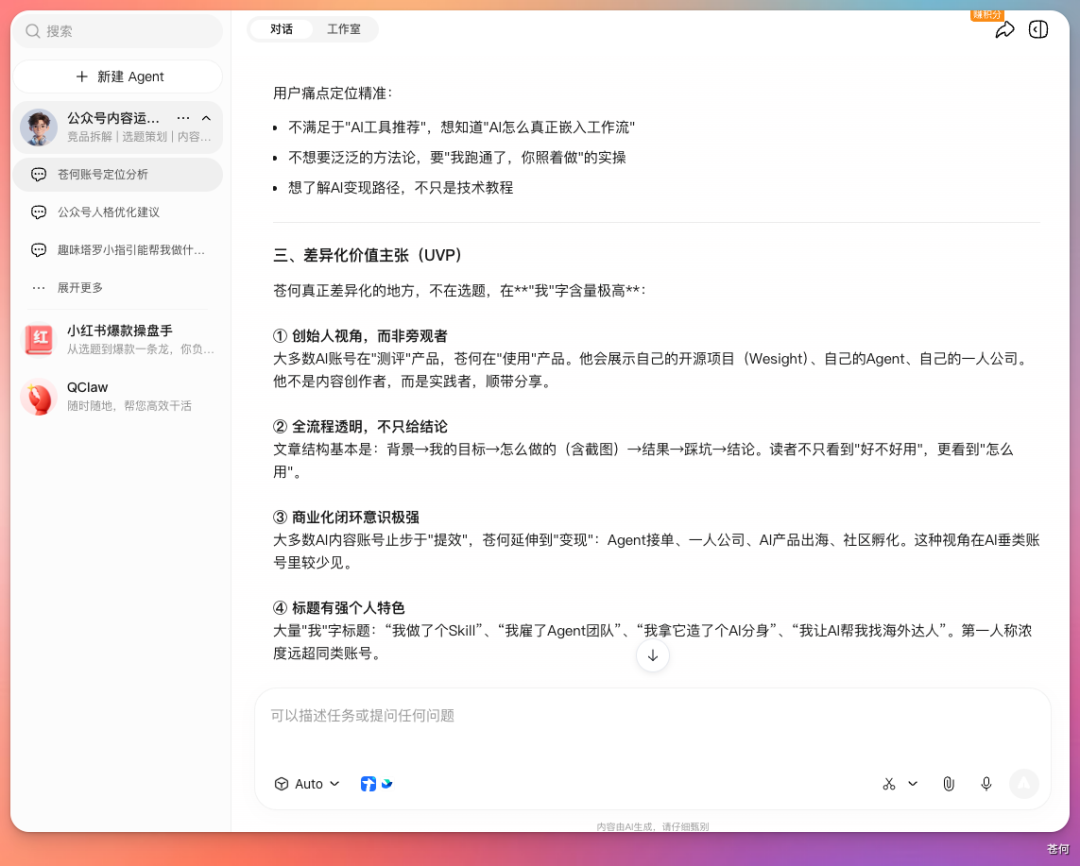Open more options for 公众号内容运营 agent
Viewport: 1080px width, 866px height.
tap(183, 118)
